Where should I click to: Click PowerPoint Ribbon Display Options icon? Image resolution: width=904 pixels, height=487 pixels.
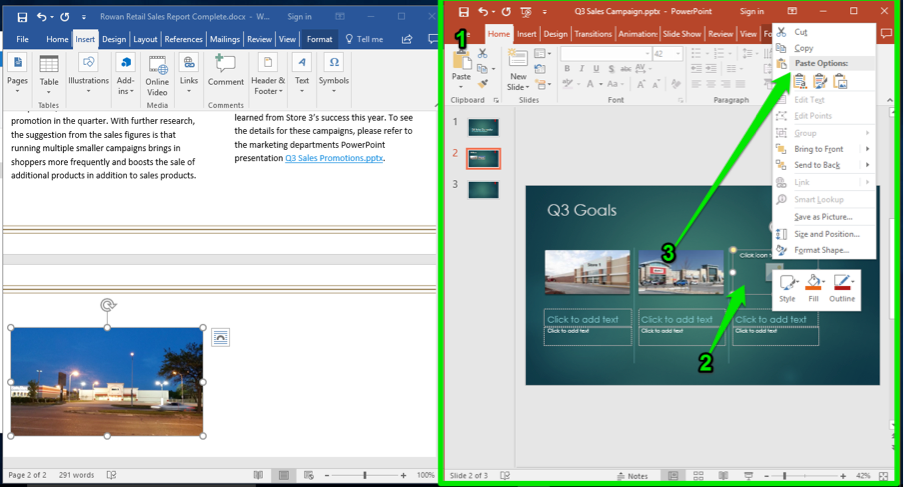[793, 11]
